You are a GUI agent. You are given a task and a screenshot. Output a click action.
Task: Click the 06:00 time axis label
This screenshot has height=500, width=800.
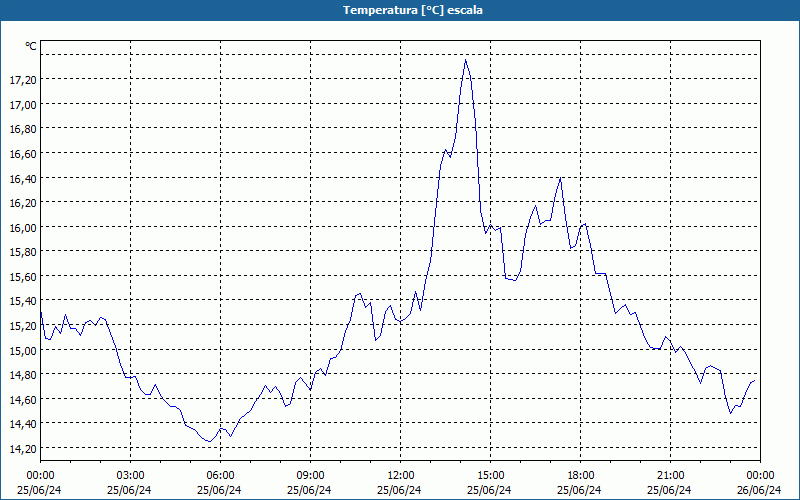pyautogui.click(x=220, y=476)
